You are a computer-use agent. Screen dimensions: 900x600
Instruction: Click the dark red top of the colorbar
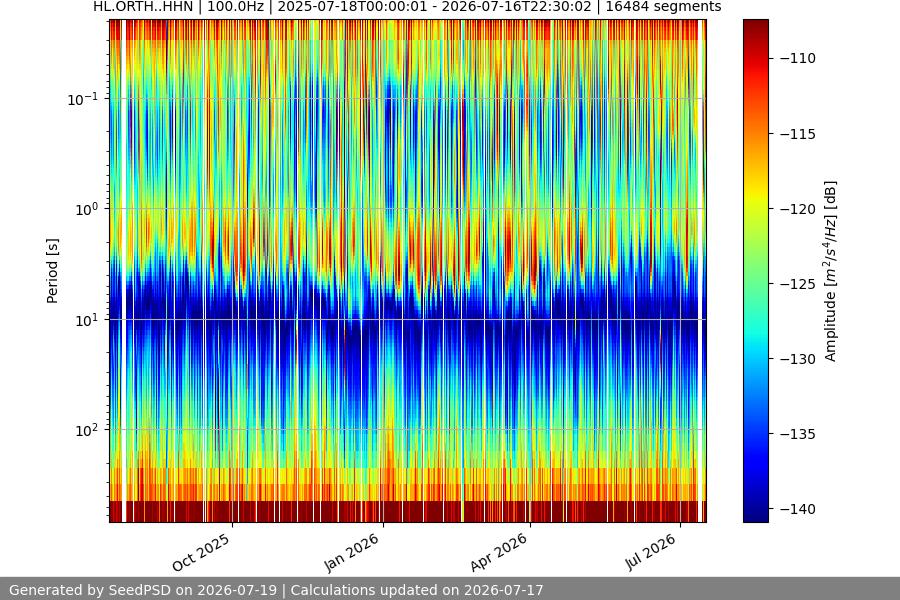coord(755,26)
